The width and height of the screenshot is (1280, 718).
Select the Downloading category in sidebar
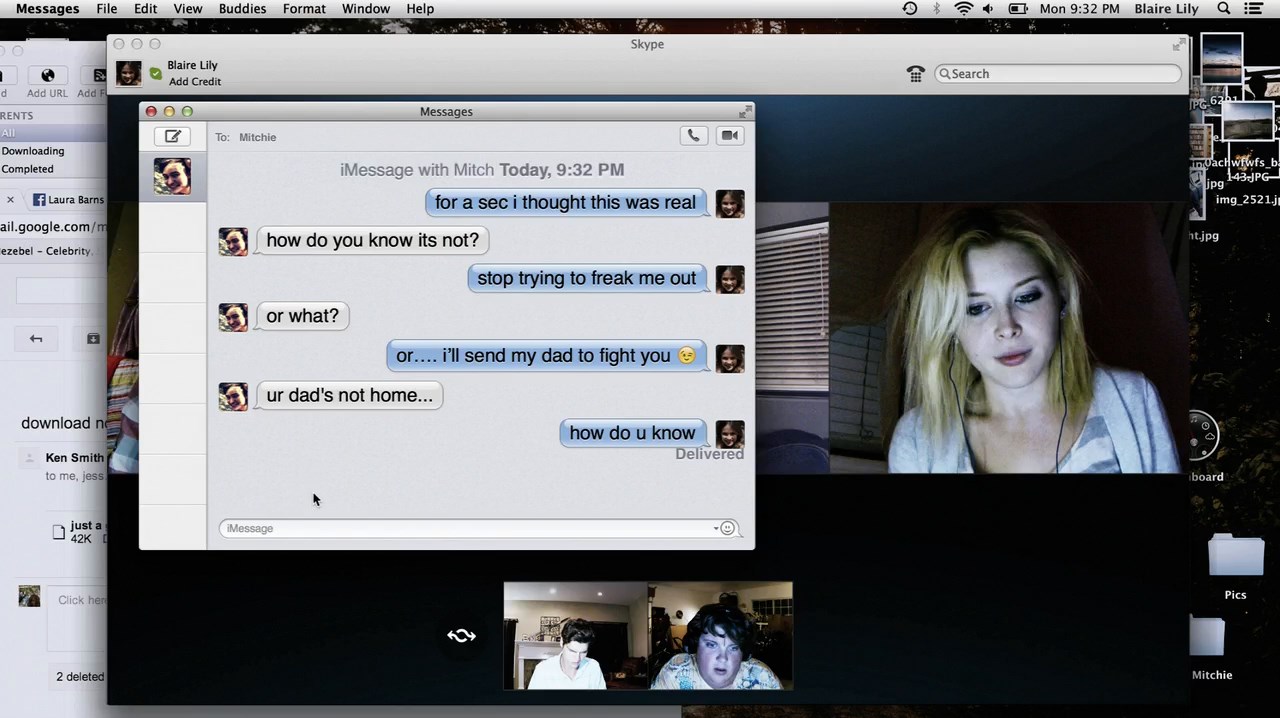coord(33,151)
